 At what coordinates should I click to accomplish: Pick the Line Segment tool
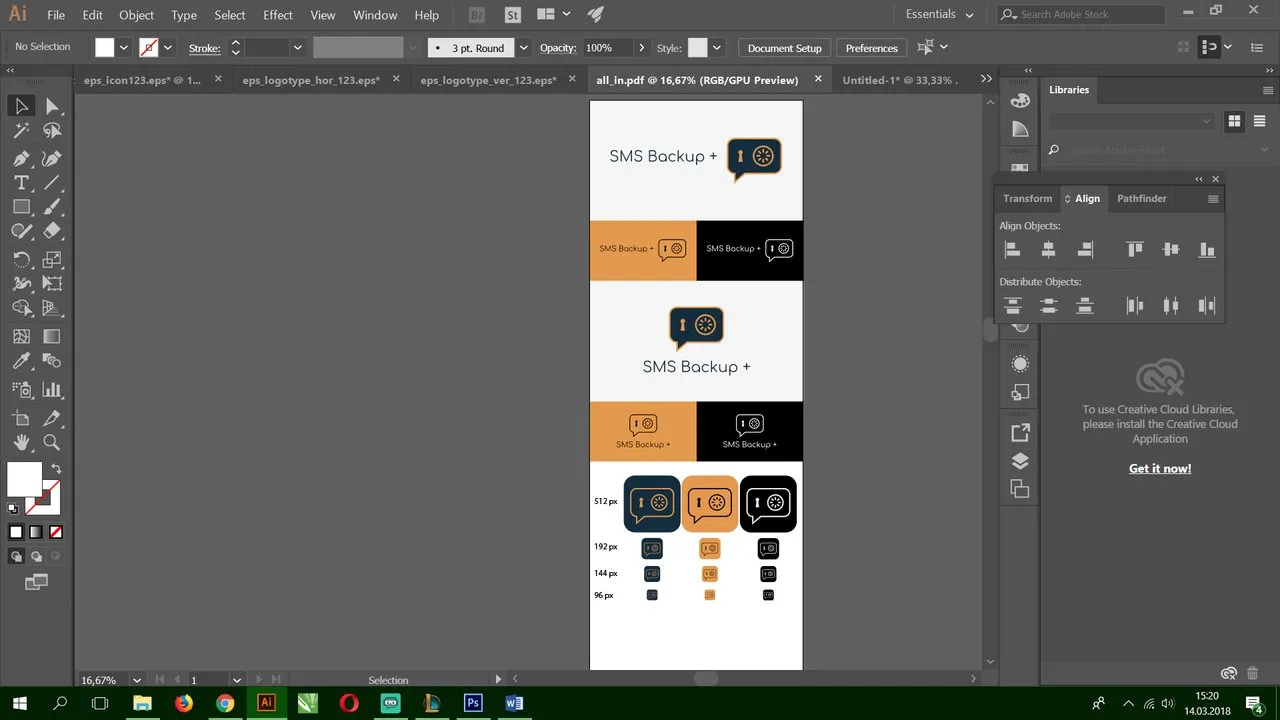coord(52,182)
